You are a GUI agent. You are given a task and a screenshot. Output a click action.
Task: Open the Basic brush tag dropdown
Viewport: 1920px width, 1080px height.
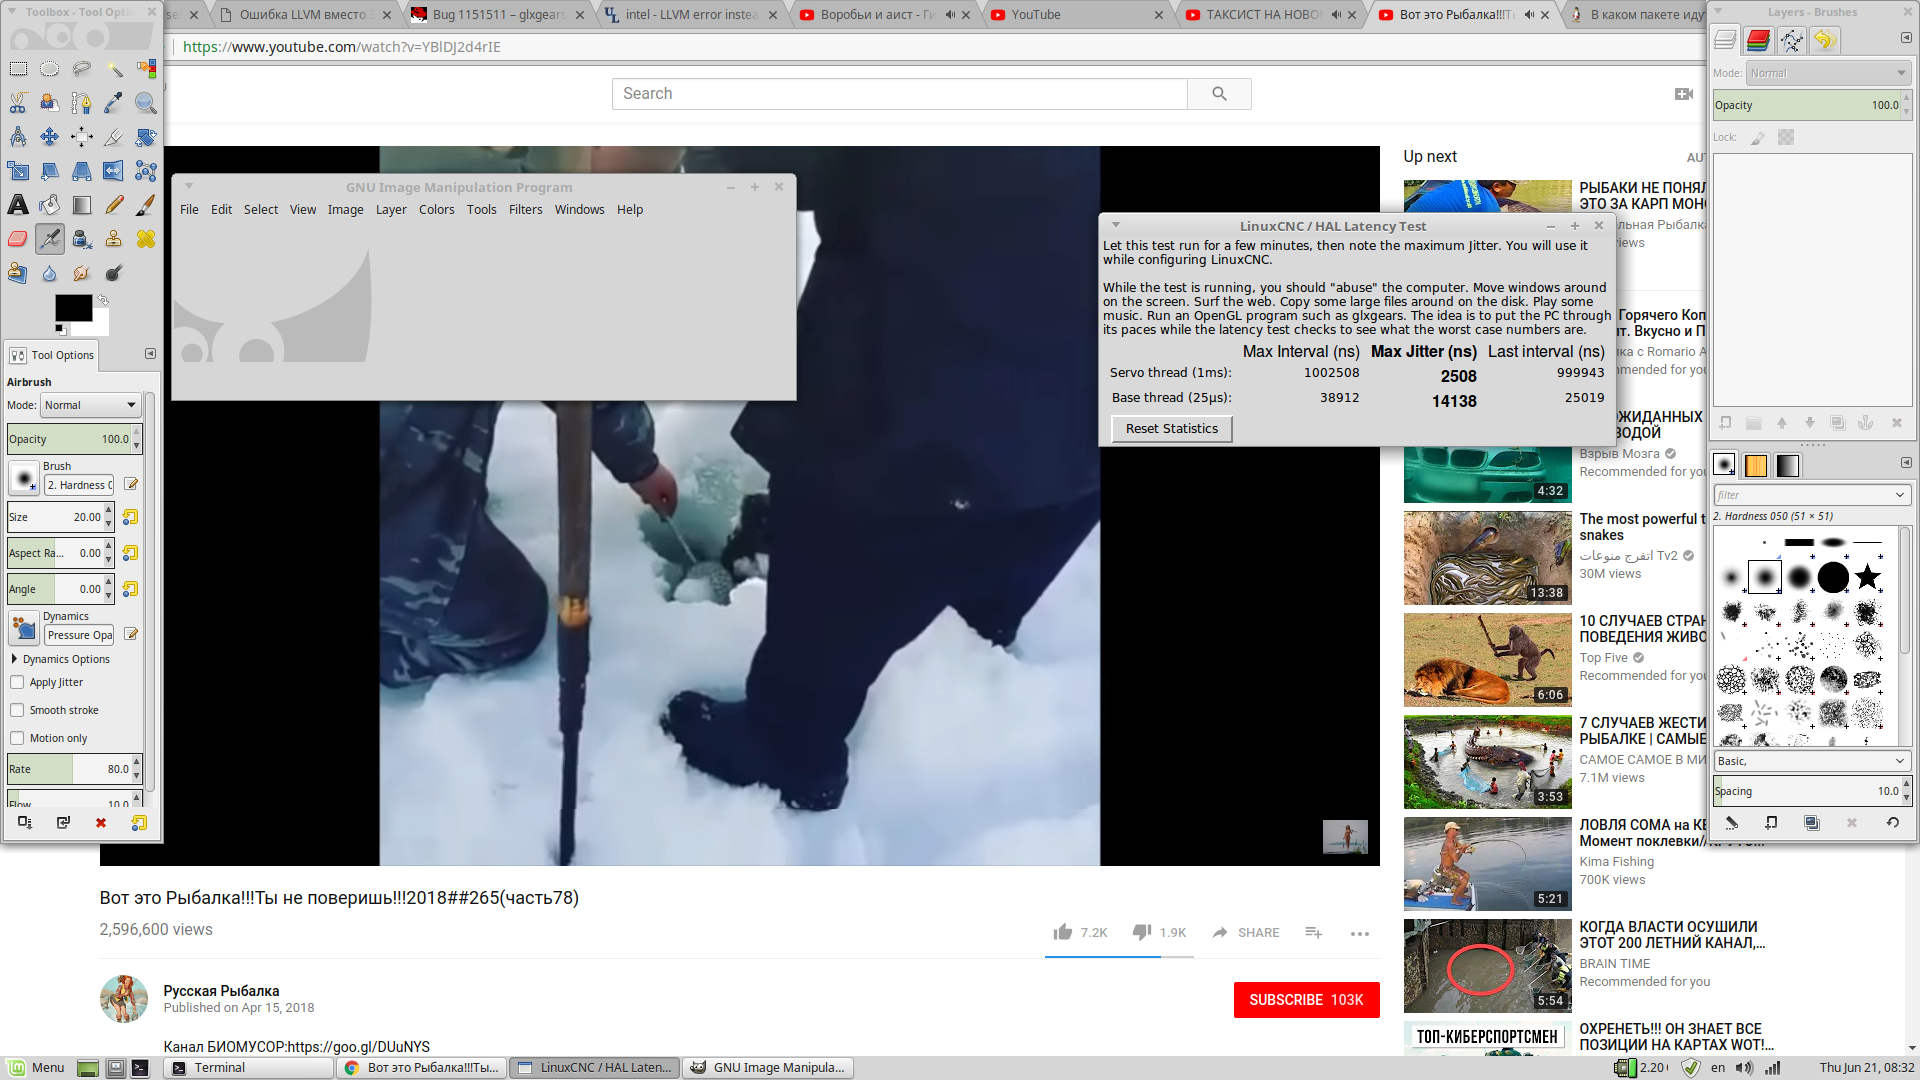[x=1811, y=761]
